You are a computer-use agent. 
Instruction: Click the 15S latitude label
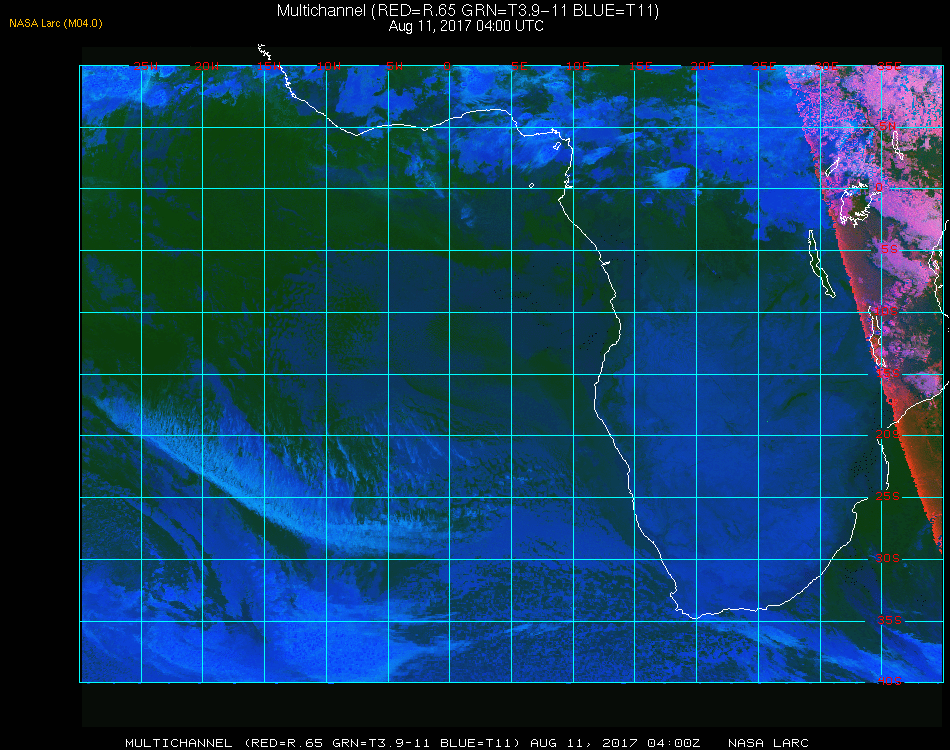[888, 373]
